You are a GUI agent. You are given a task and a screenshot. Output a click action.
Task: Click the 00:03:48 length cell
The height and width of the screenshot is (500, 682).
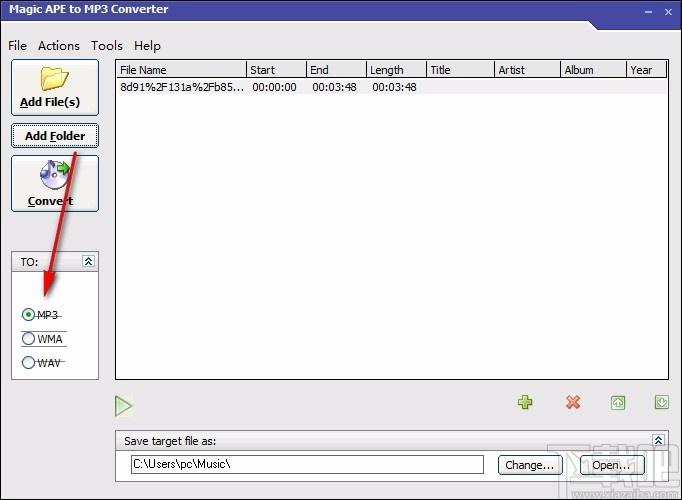coord(394,87)
